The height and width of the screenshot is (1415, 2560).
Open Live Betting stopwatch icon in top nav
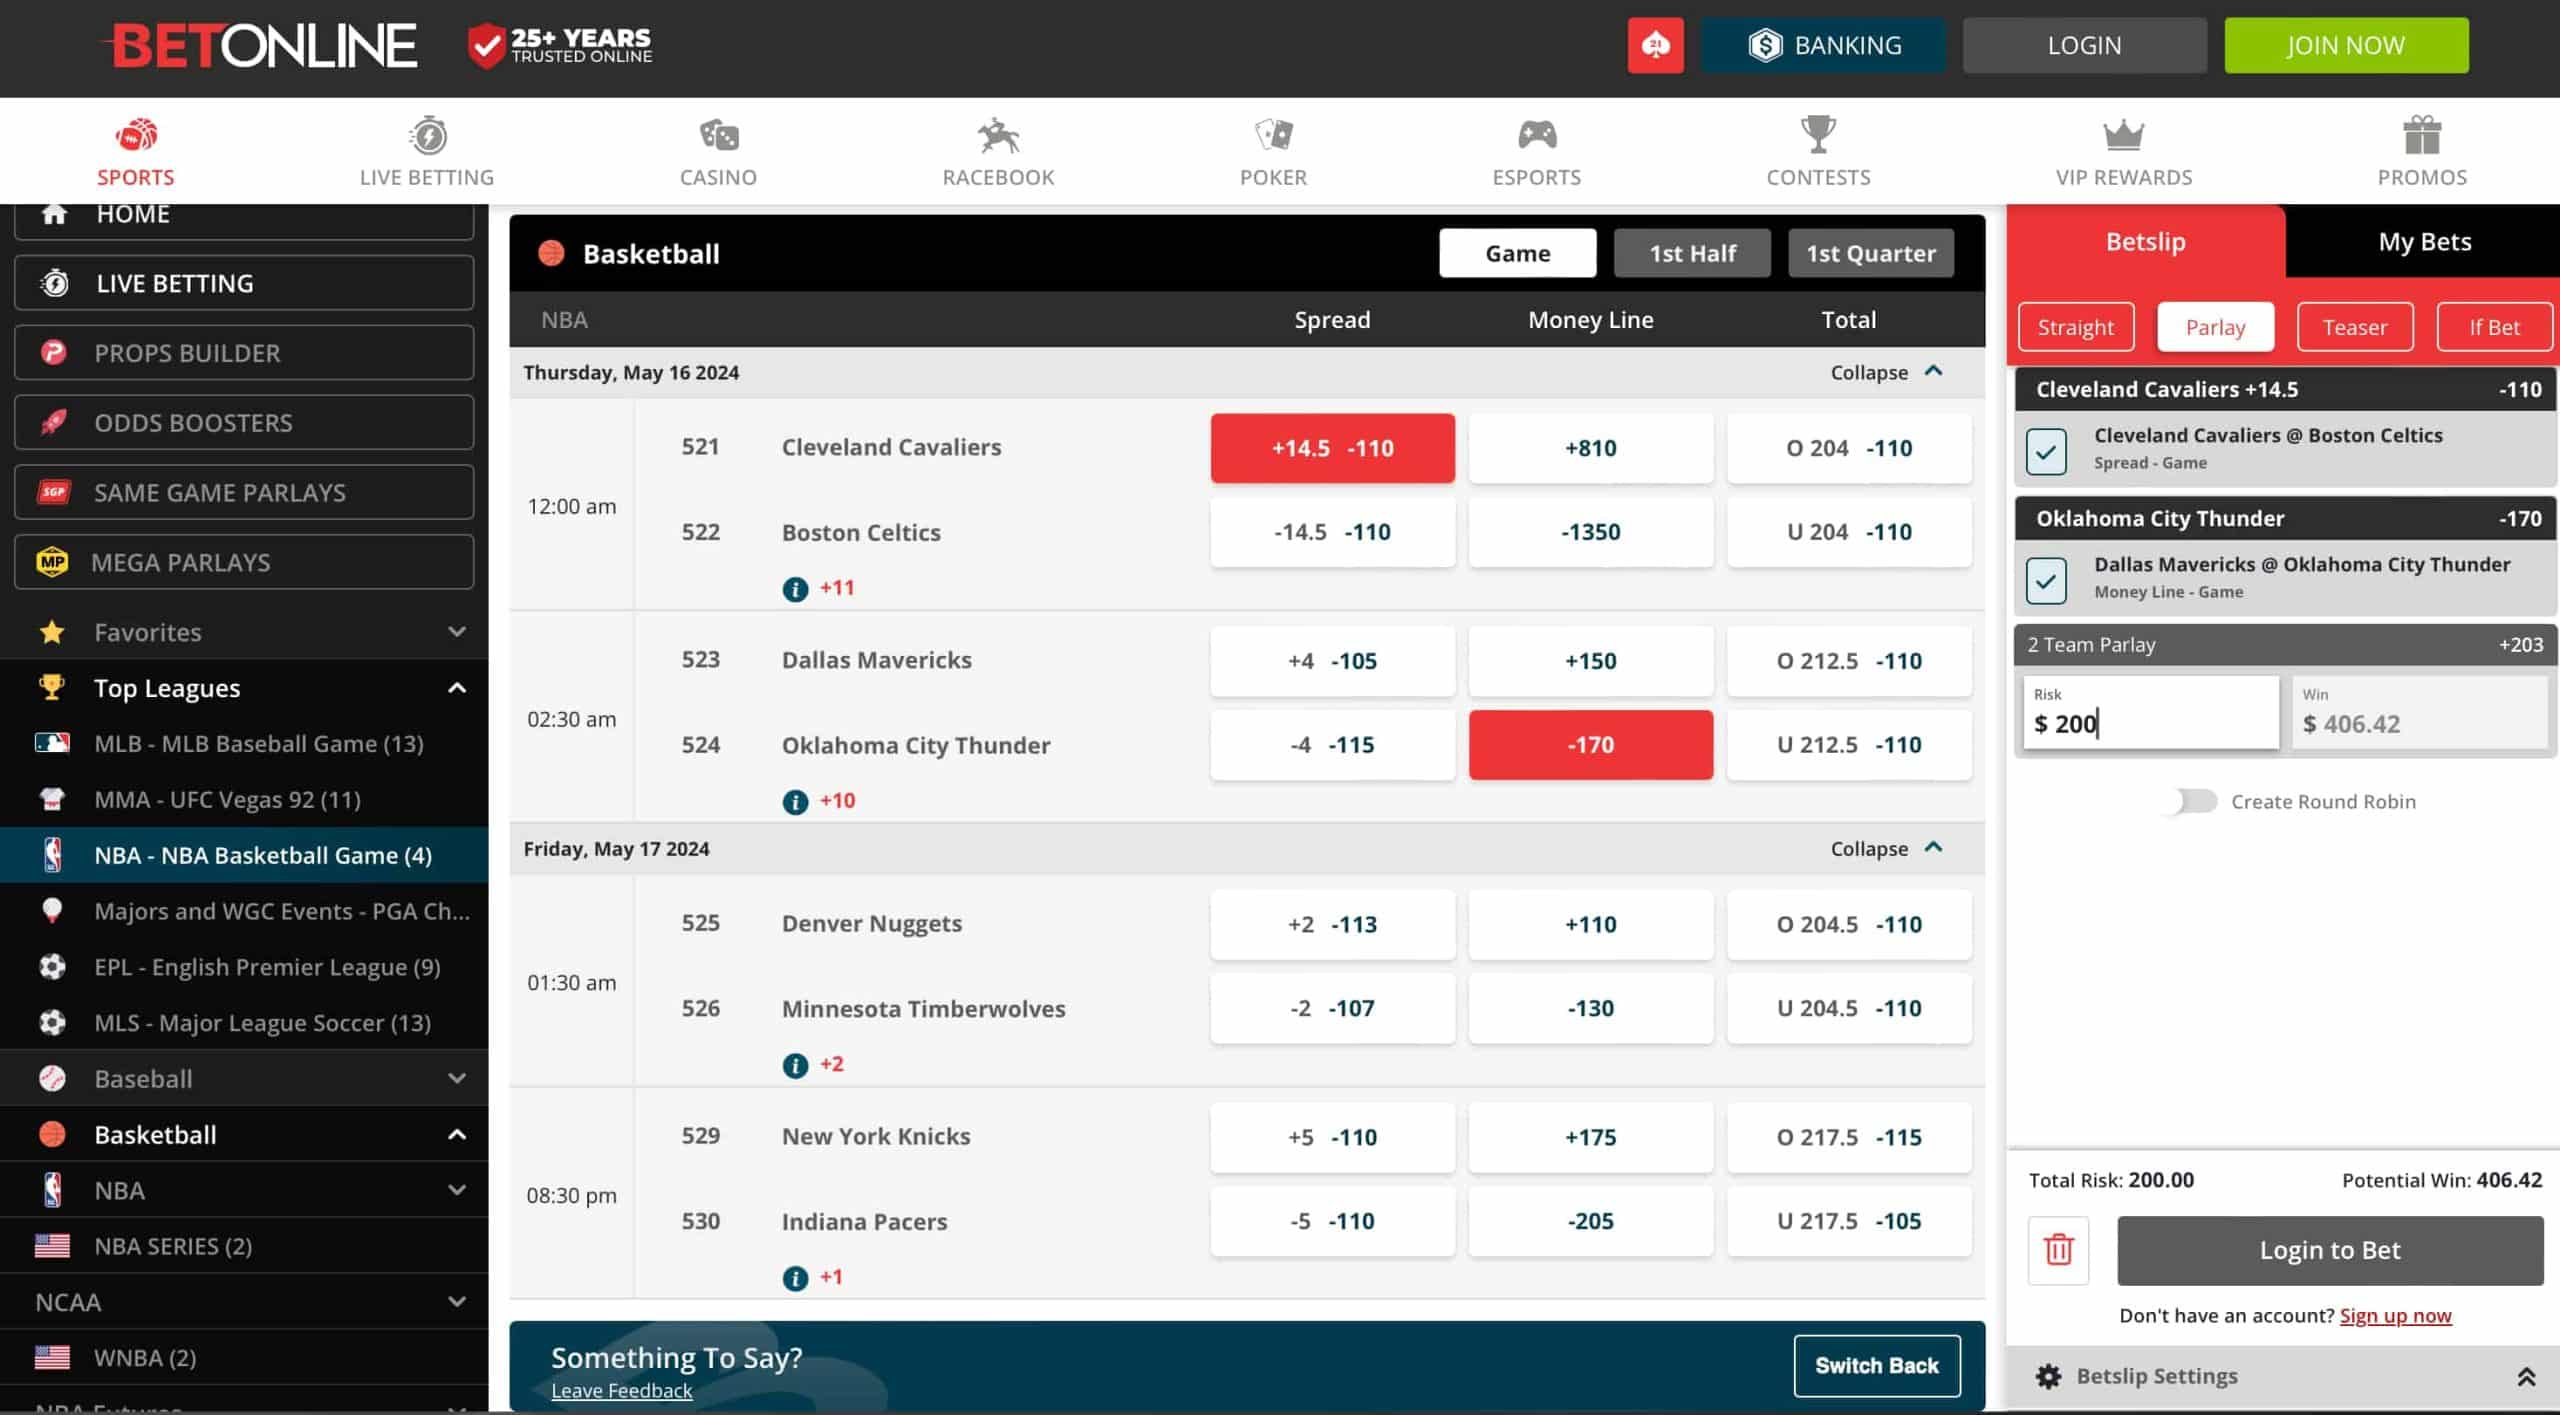428,135
